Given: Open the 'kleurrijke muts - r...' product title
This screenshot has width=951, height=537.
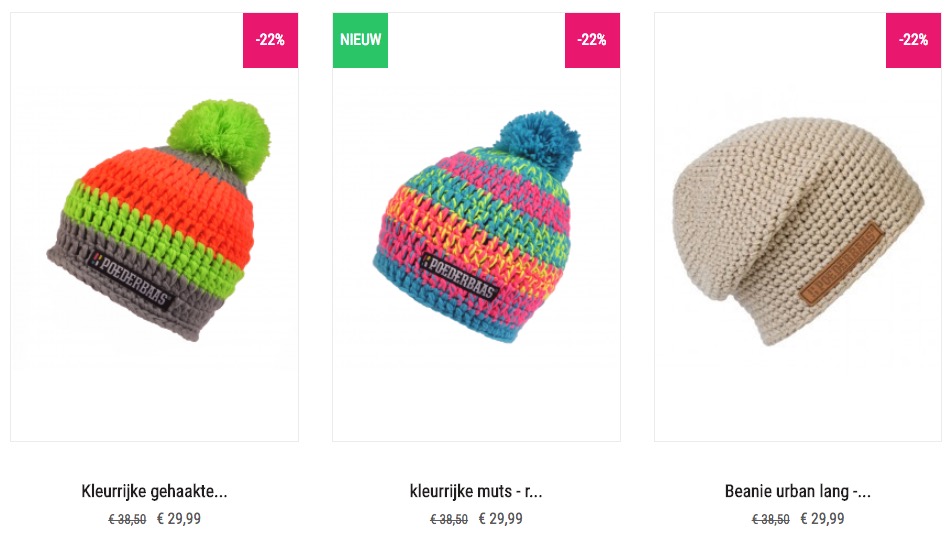Looking at the screenshot, I should 476,491.
